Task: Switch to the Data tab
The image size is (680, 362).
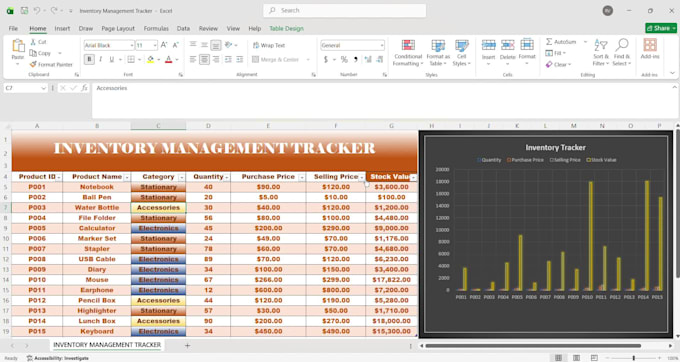Action: [183, 29]
